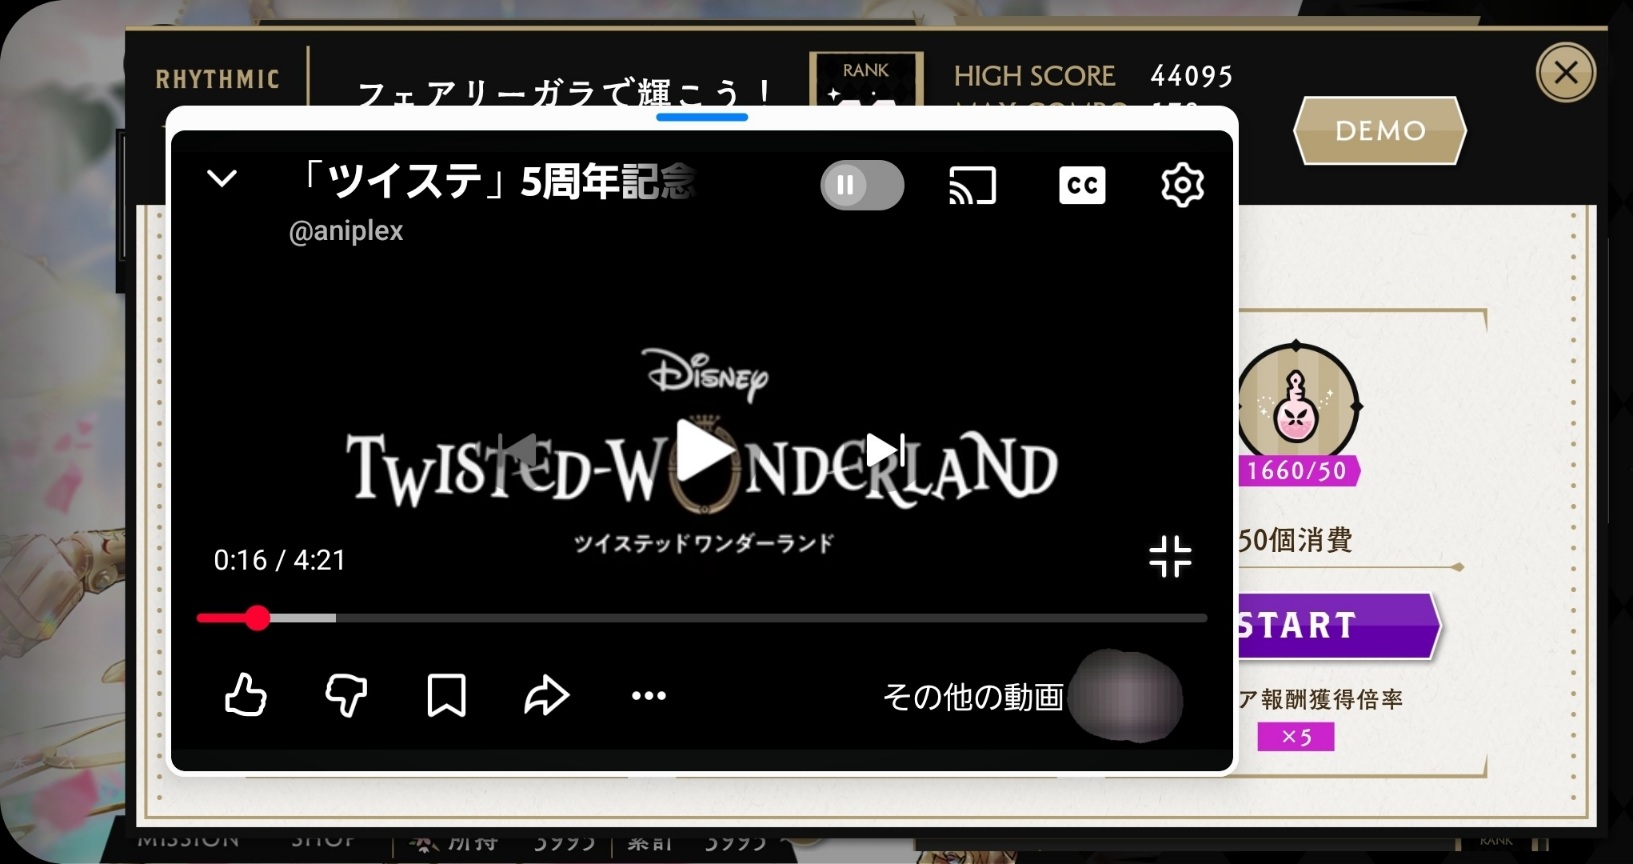Play the paused video

tap(703, 452)
